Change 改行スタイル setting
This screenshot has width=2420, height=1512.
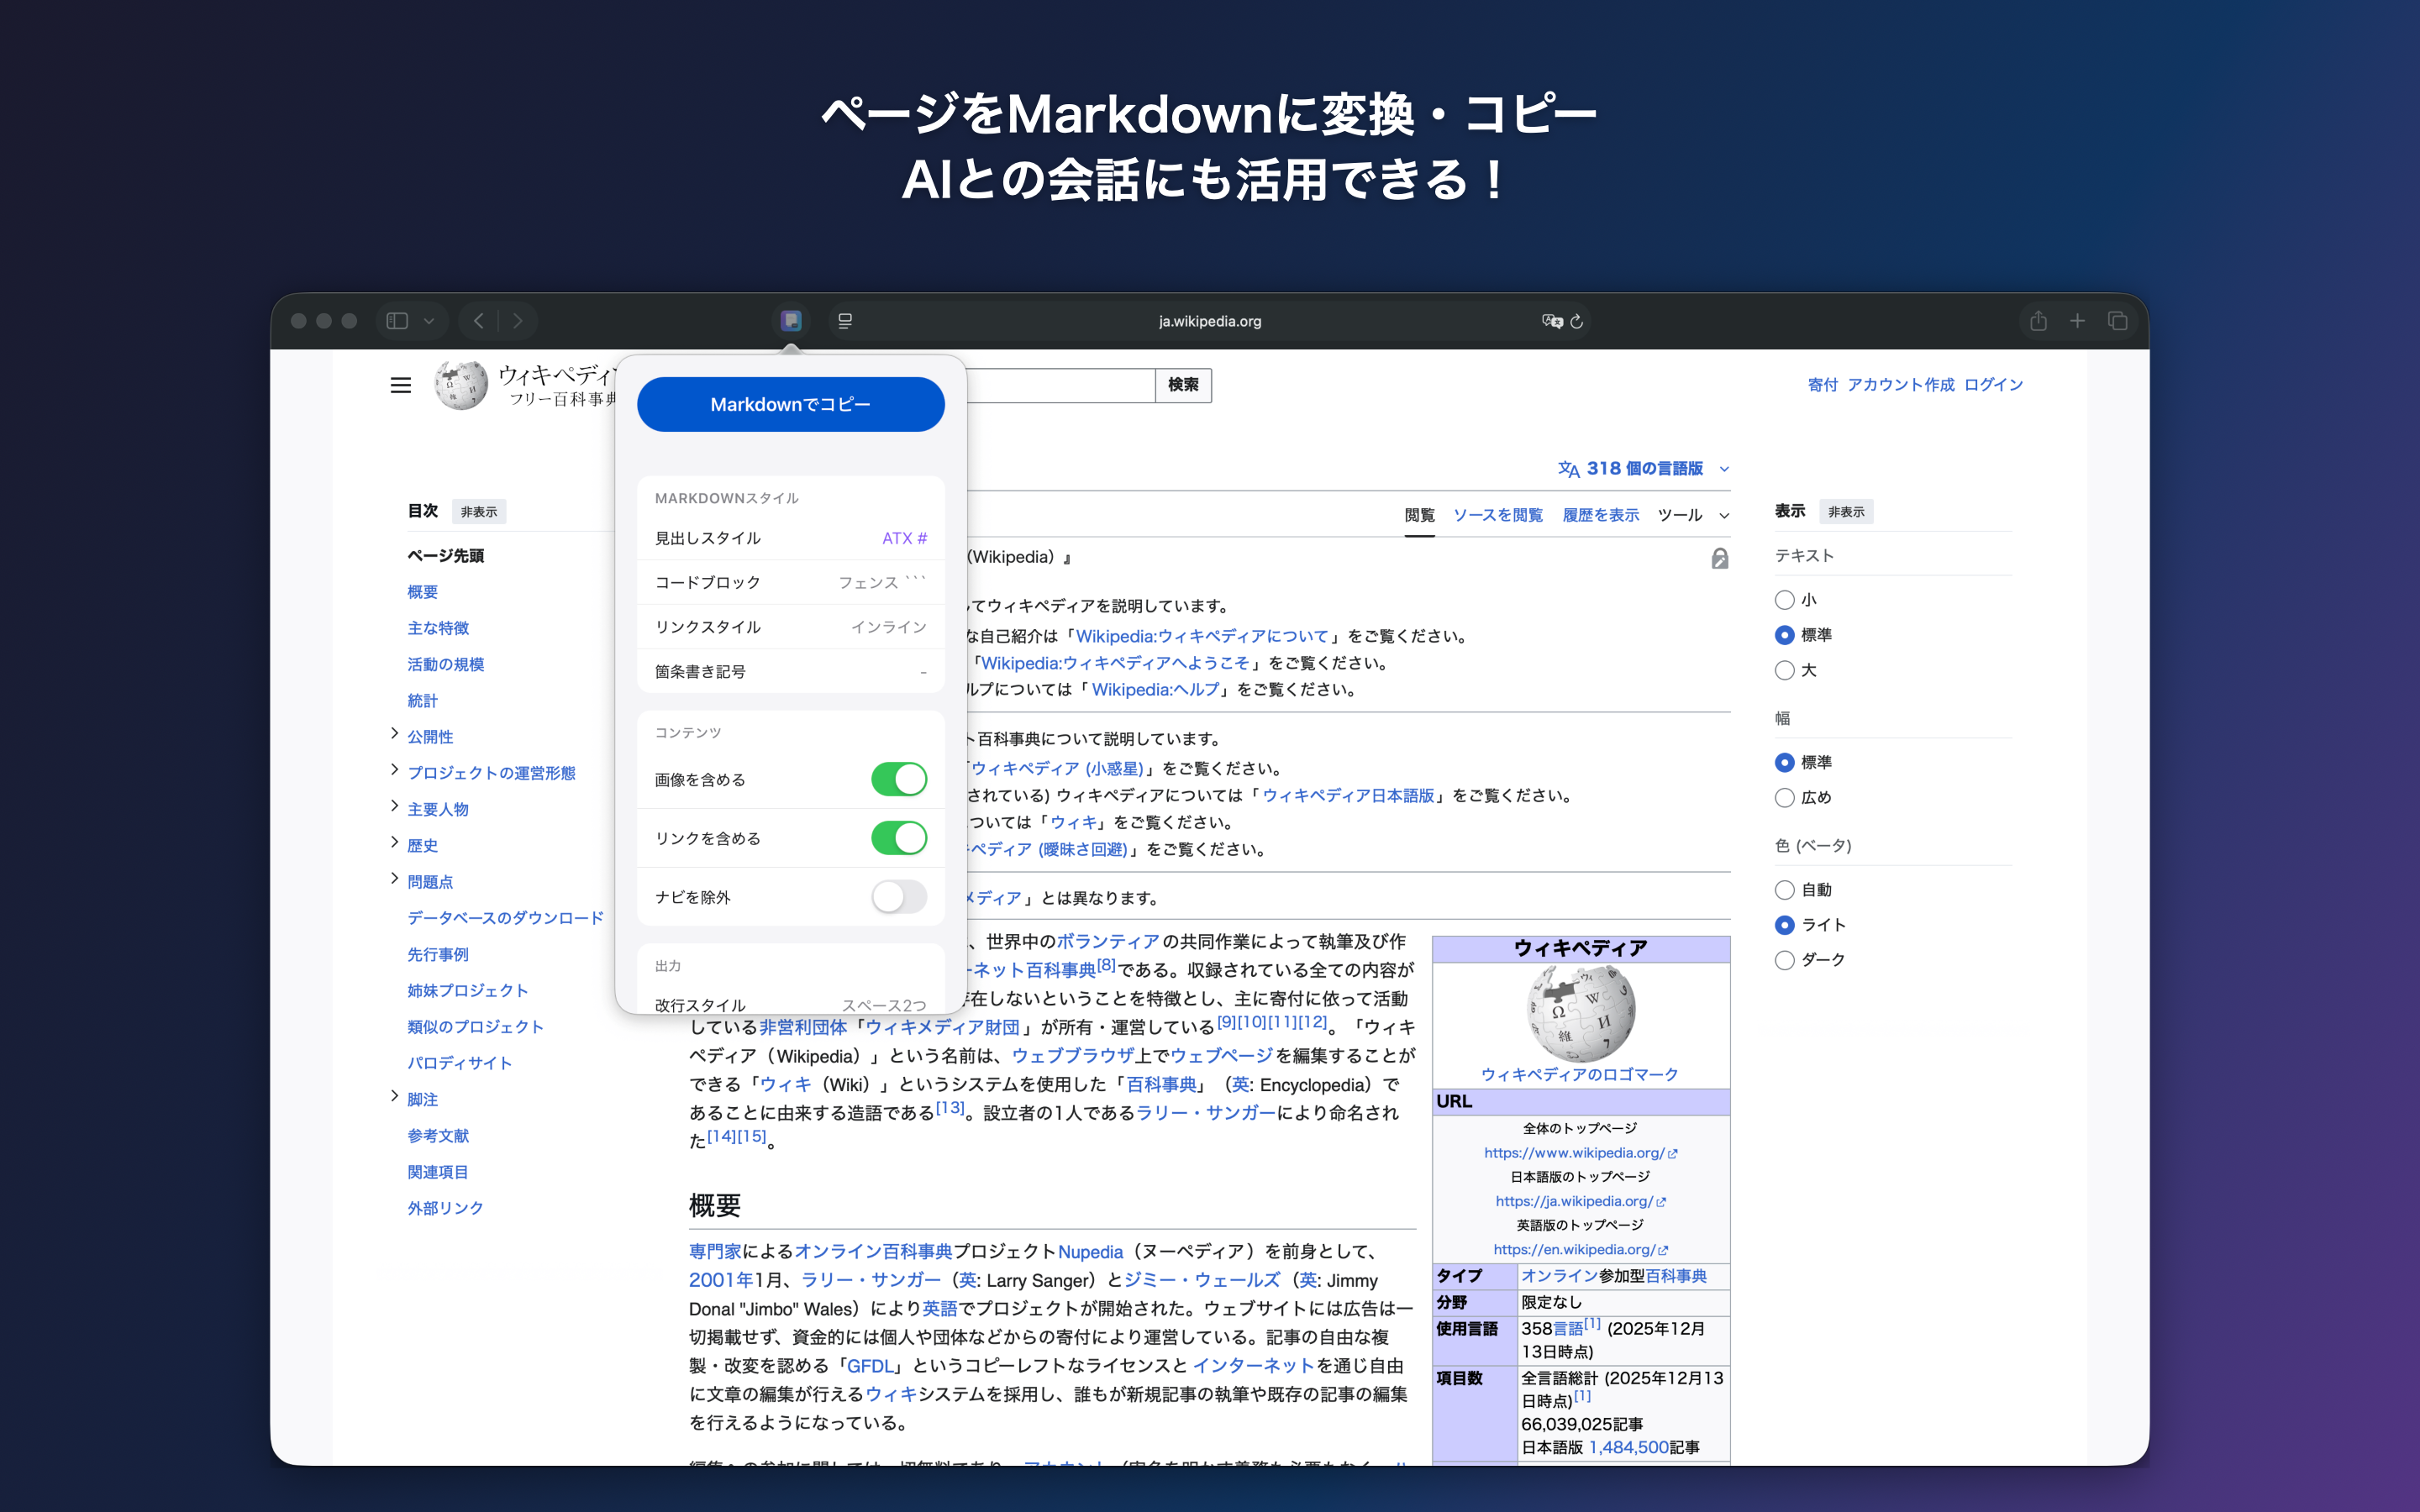point(791,1003)
